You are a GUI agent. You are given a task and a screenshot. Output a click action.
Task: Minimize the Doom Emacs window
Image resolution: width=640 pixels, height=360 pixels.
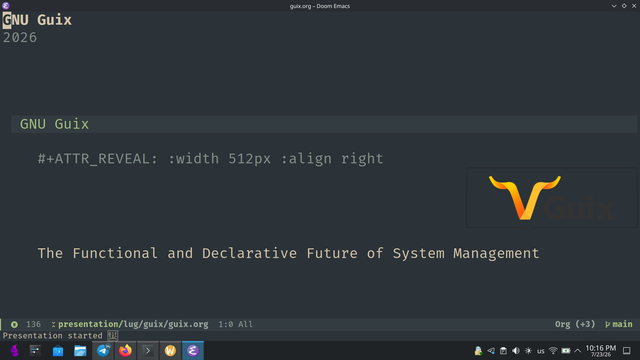(x=614, y=6)
